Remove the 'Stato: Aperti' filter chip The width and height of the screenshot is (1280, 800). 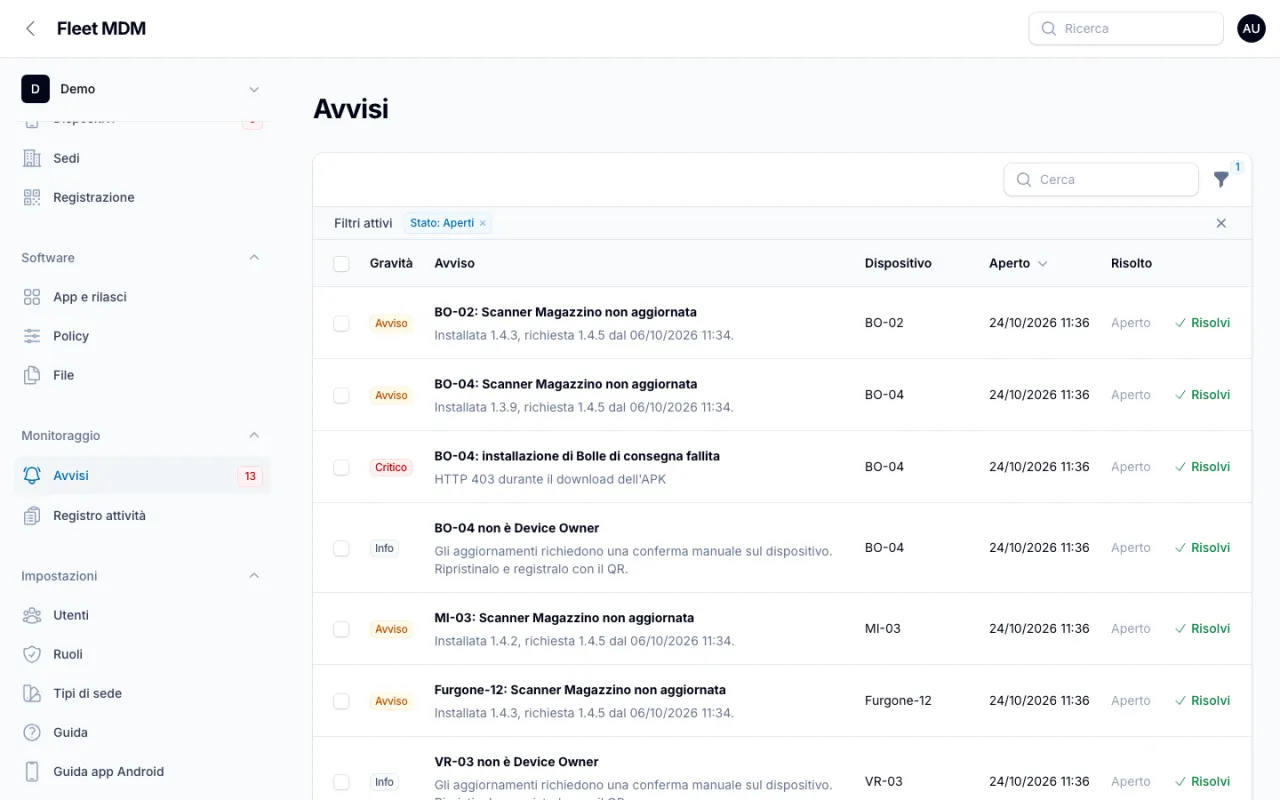click(x=483, y=223)
